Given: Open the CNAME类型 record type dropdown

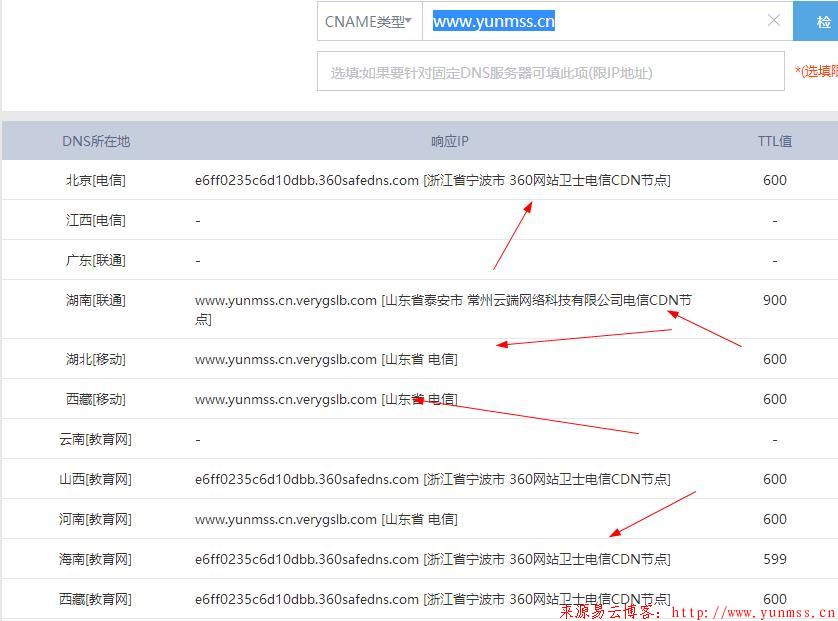Looking at the screenshot, I should coord(369,21).
